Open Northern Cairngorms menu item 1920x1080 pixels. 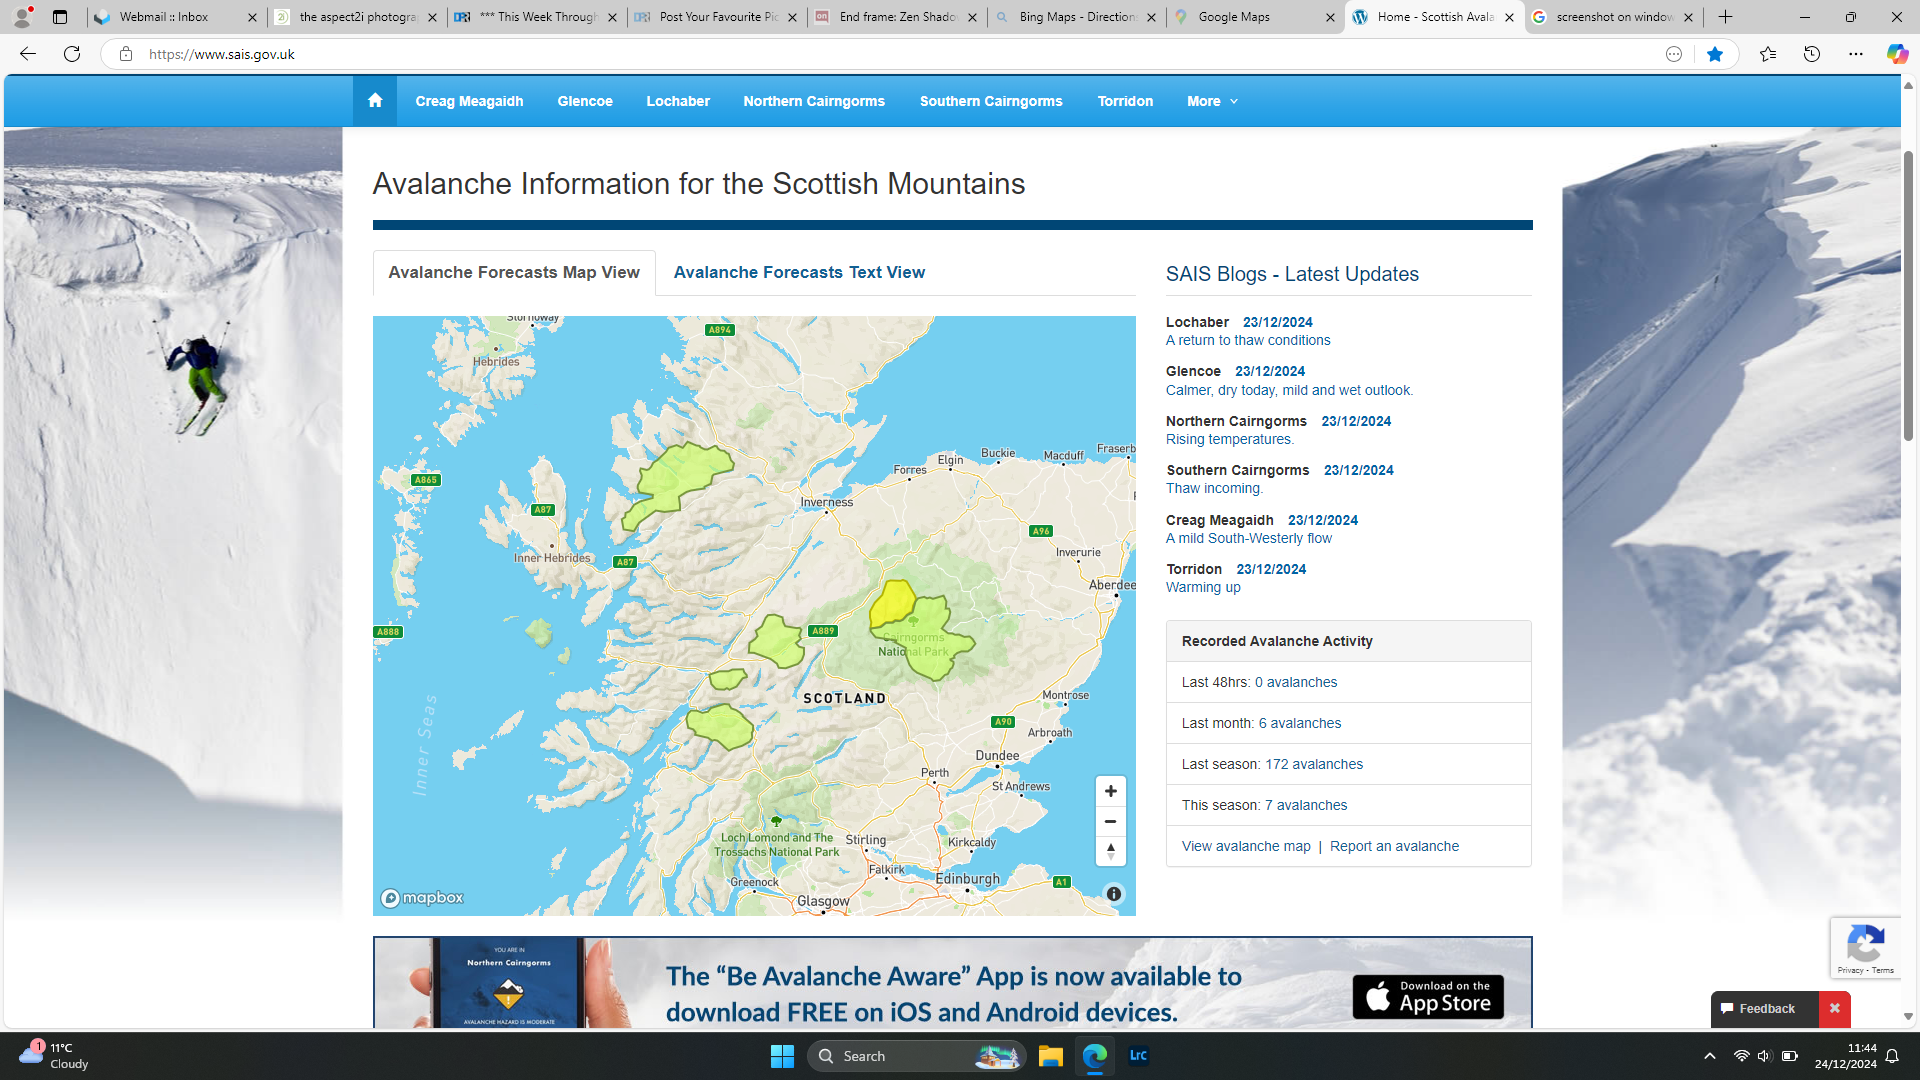tap(813, 101)
